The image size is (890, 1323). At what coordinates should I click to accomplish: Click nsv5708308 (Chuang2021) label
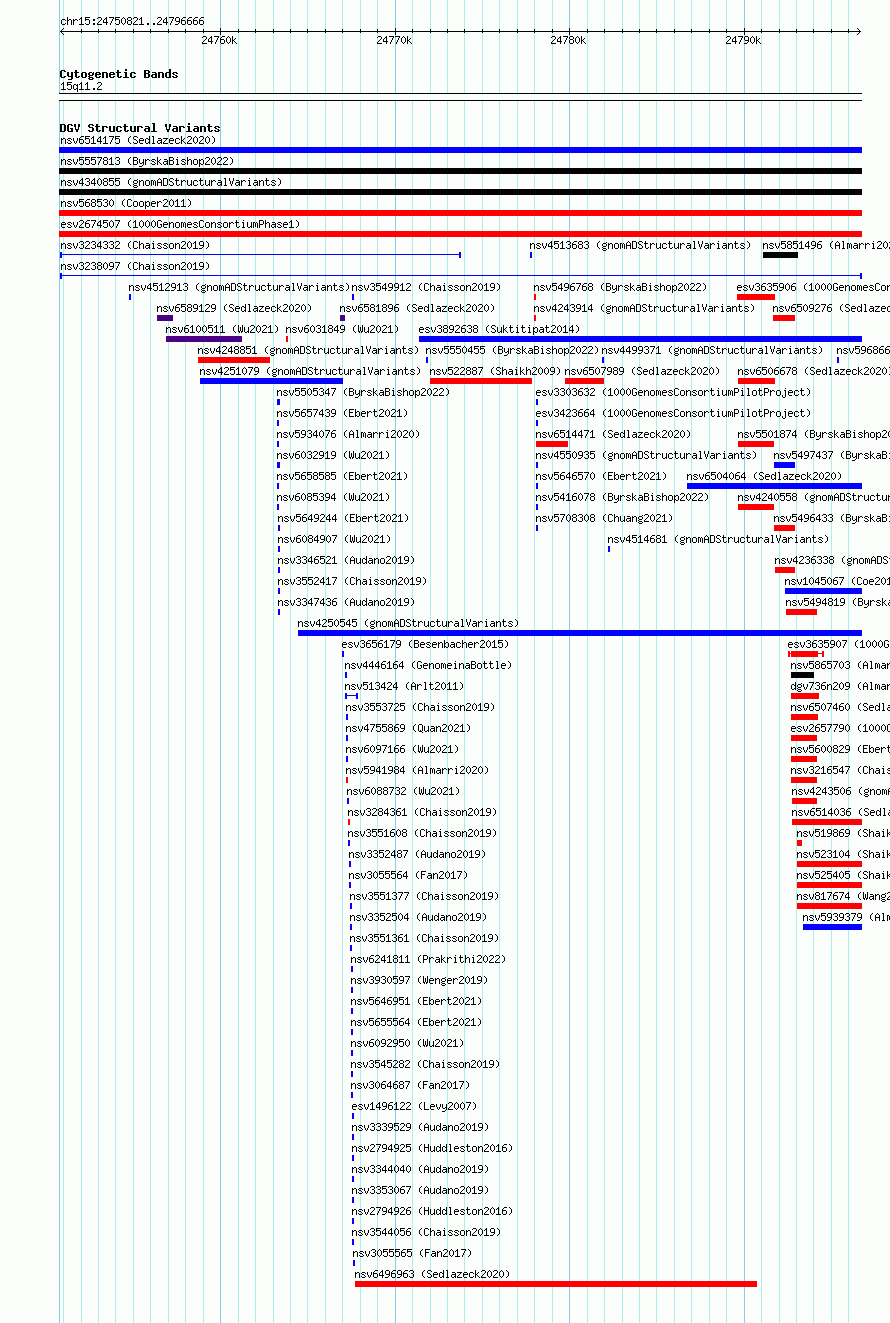[x=604, y=518]
